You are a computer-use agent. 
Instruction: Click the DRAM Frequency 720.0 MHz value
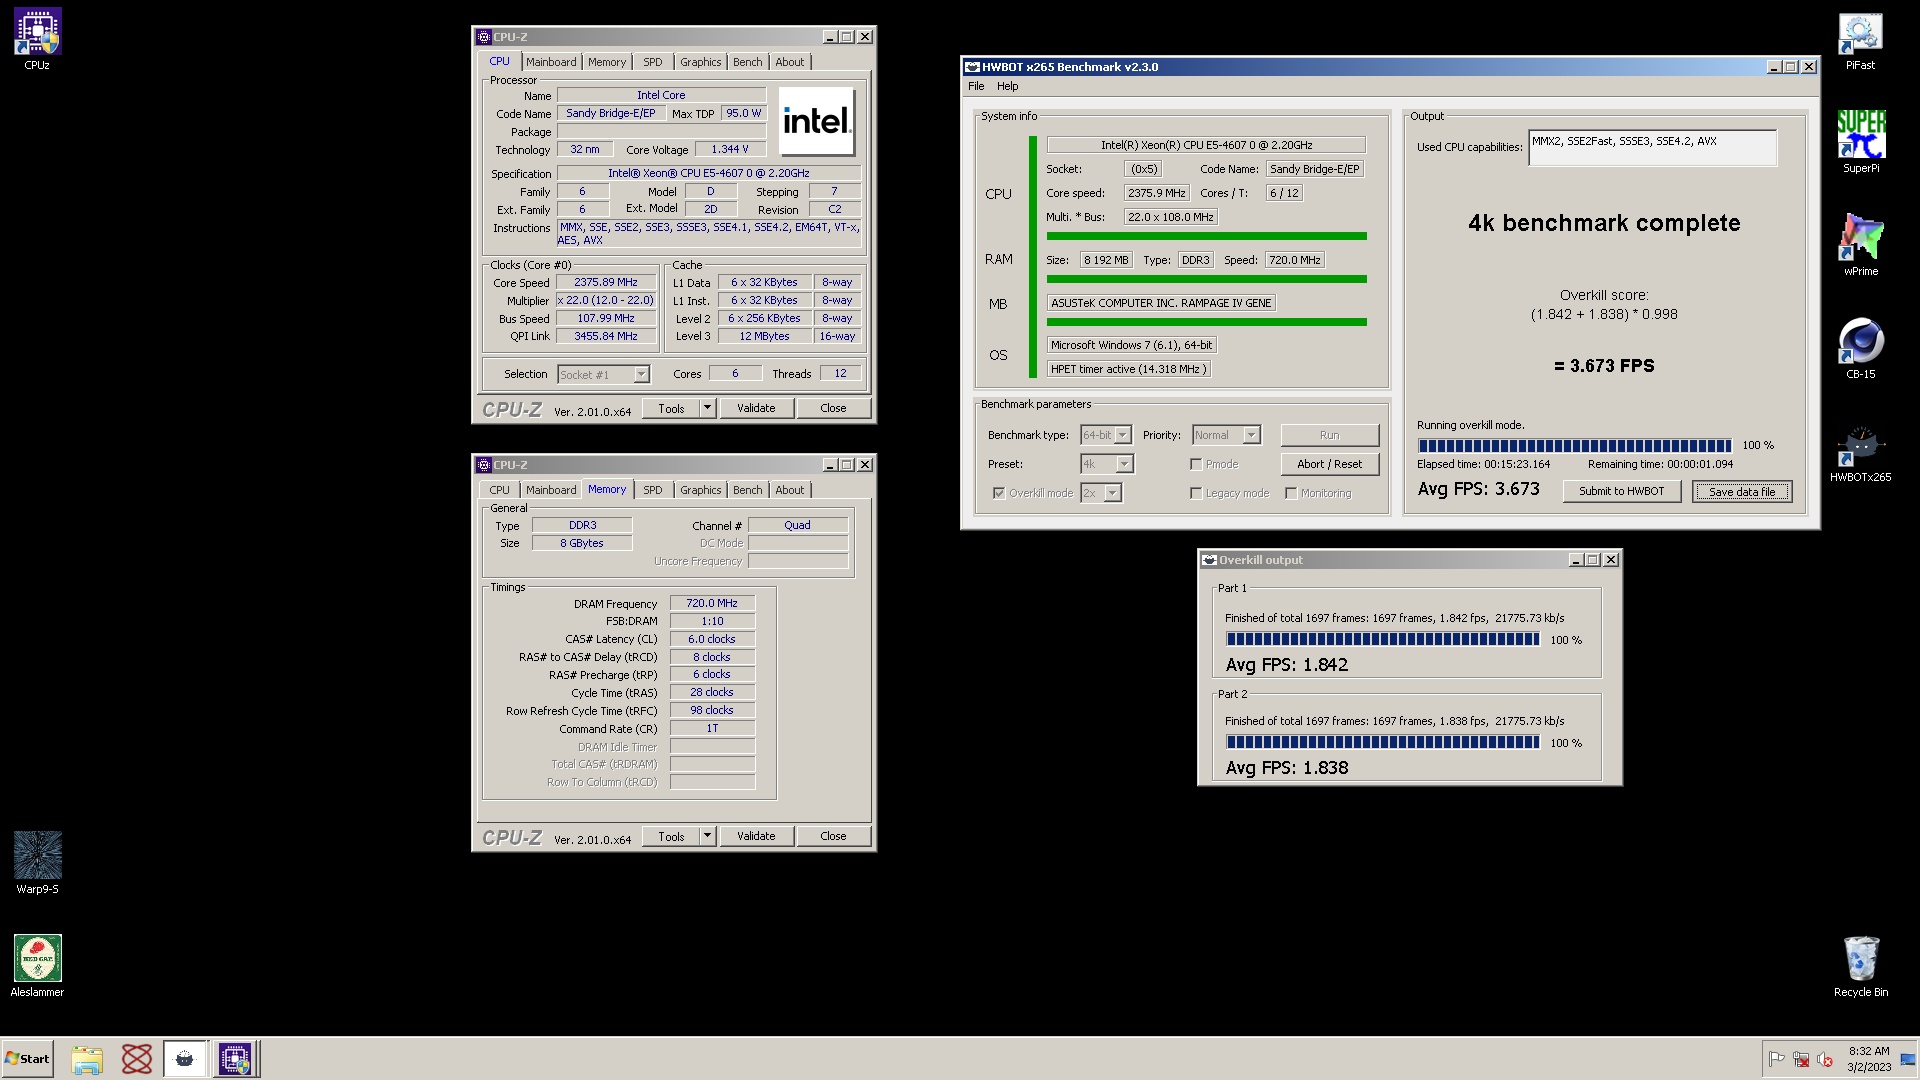(x=712, y=604)
